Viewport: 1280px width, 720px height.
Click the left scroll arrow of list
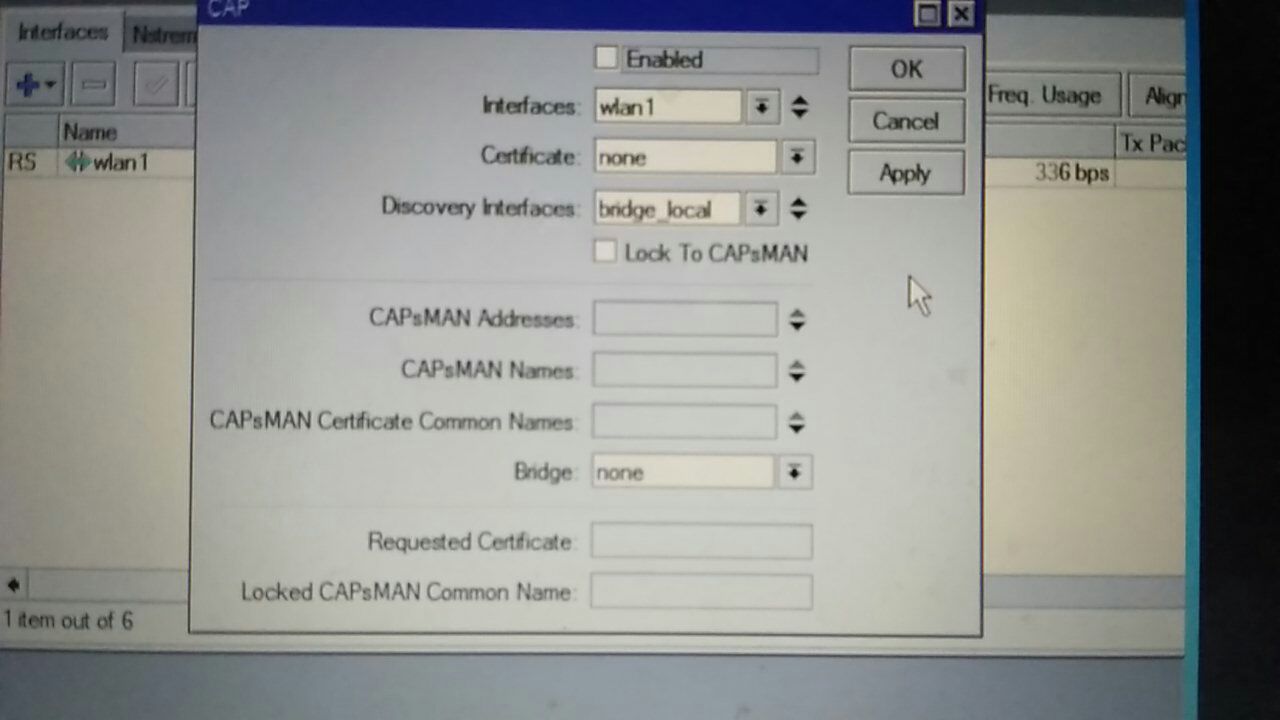pos(14,584)
